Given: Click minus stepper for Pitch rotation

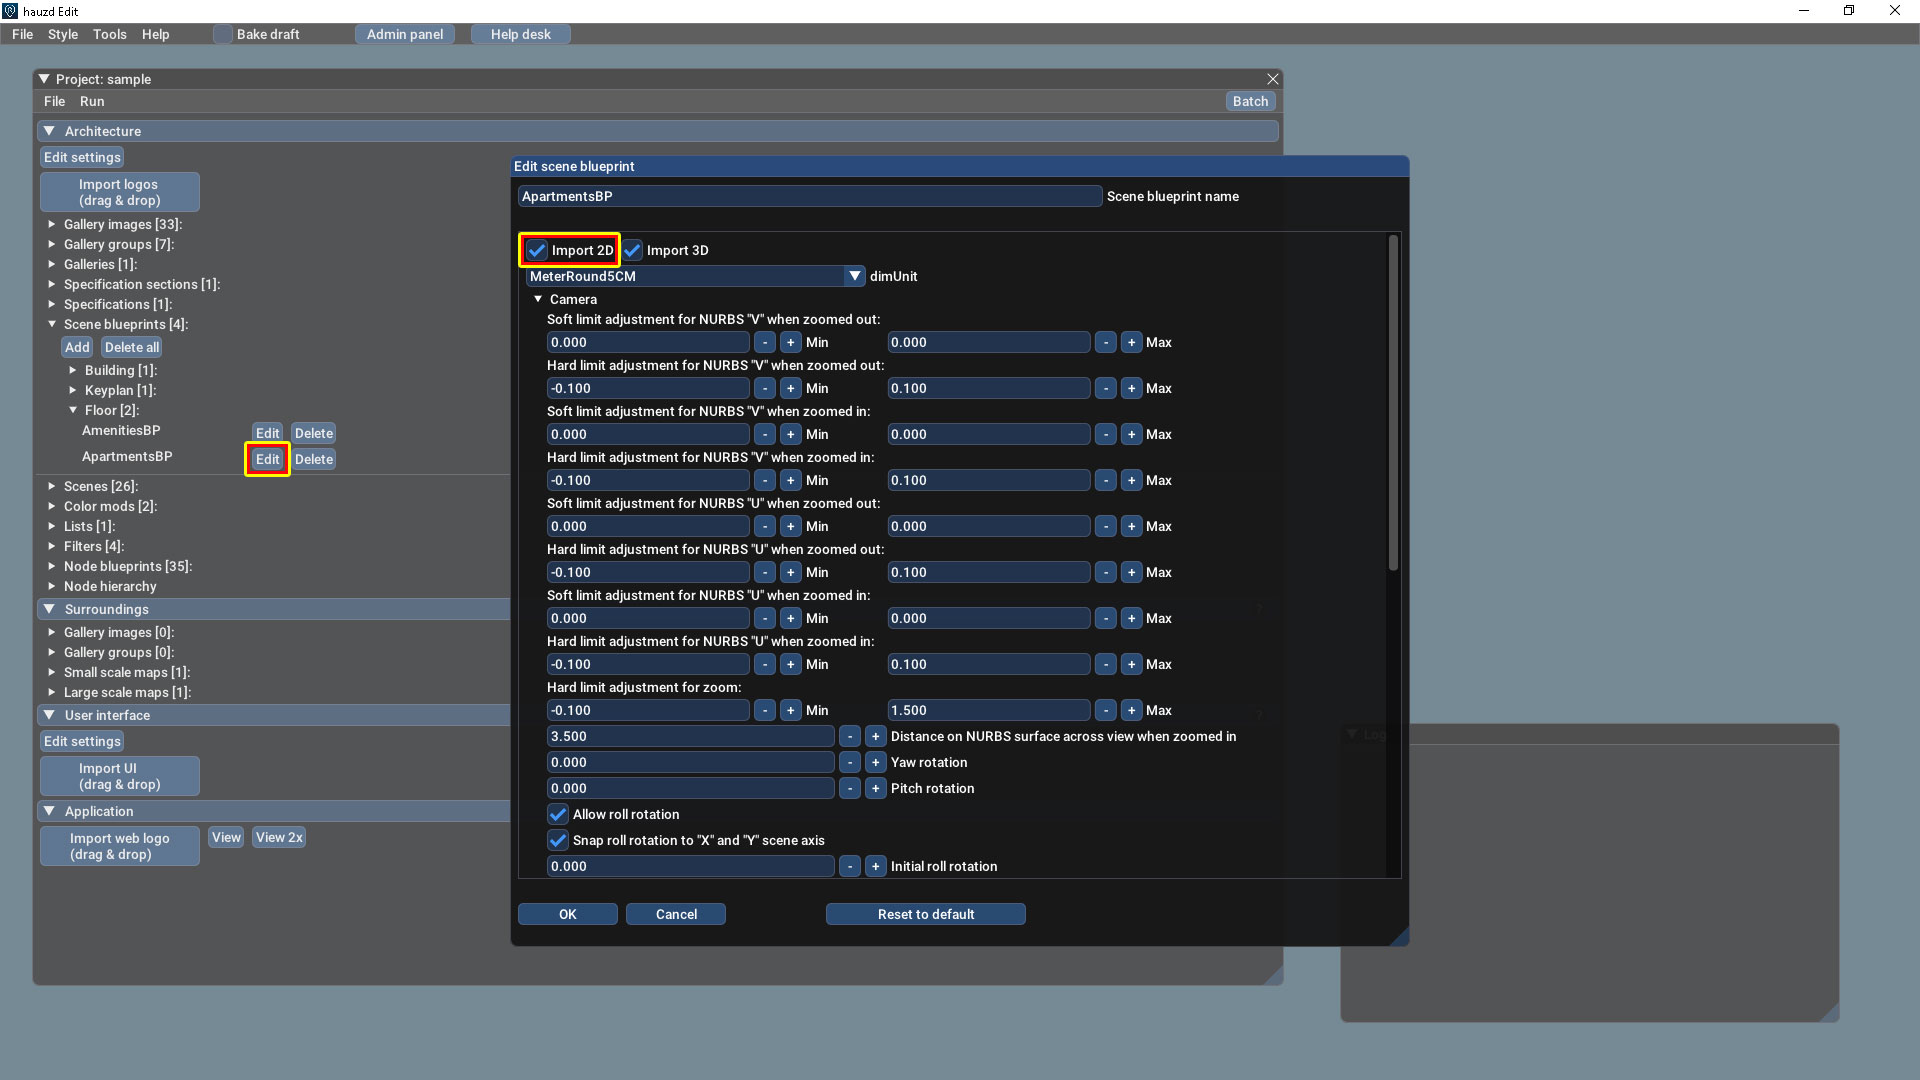Looking at the screenshot, I should (x=849, y=788).
